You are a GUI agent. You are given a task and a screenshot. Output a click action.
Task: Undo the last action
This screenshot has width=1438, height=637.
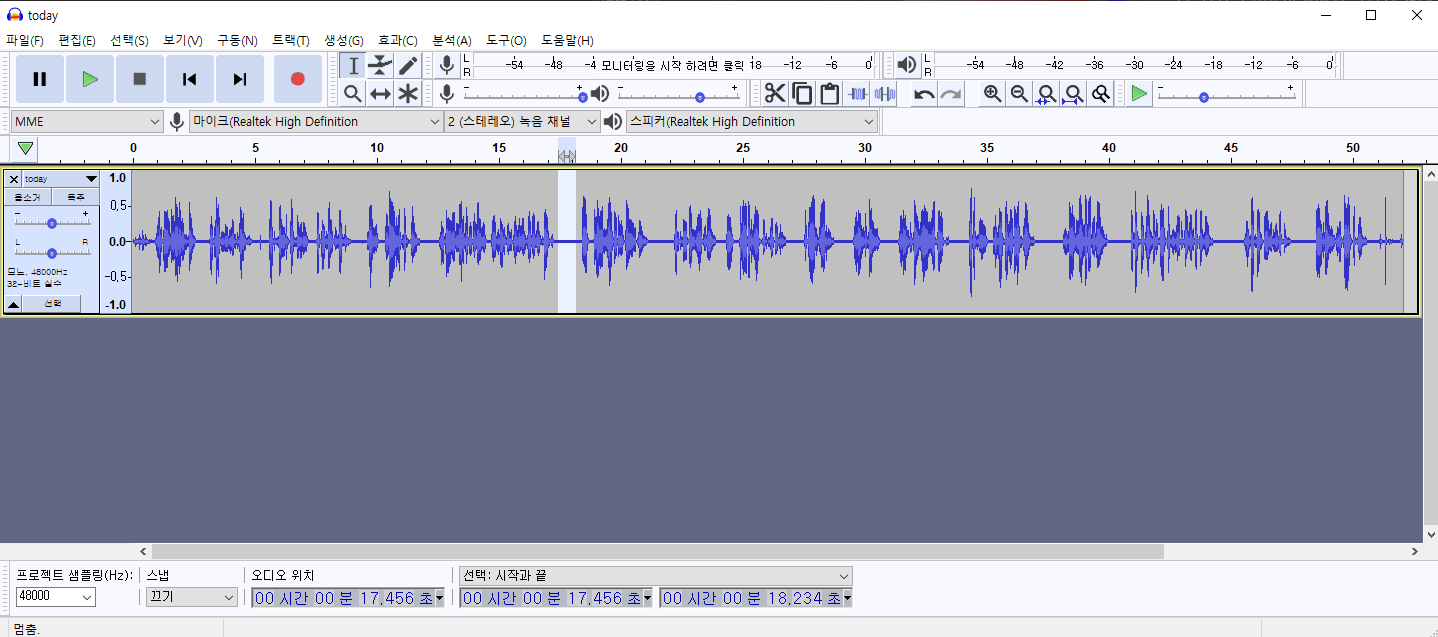point(924,94)
